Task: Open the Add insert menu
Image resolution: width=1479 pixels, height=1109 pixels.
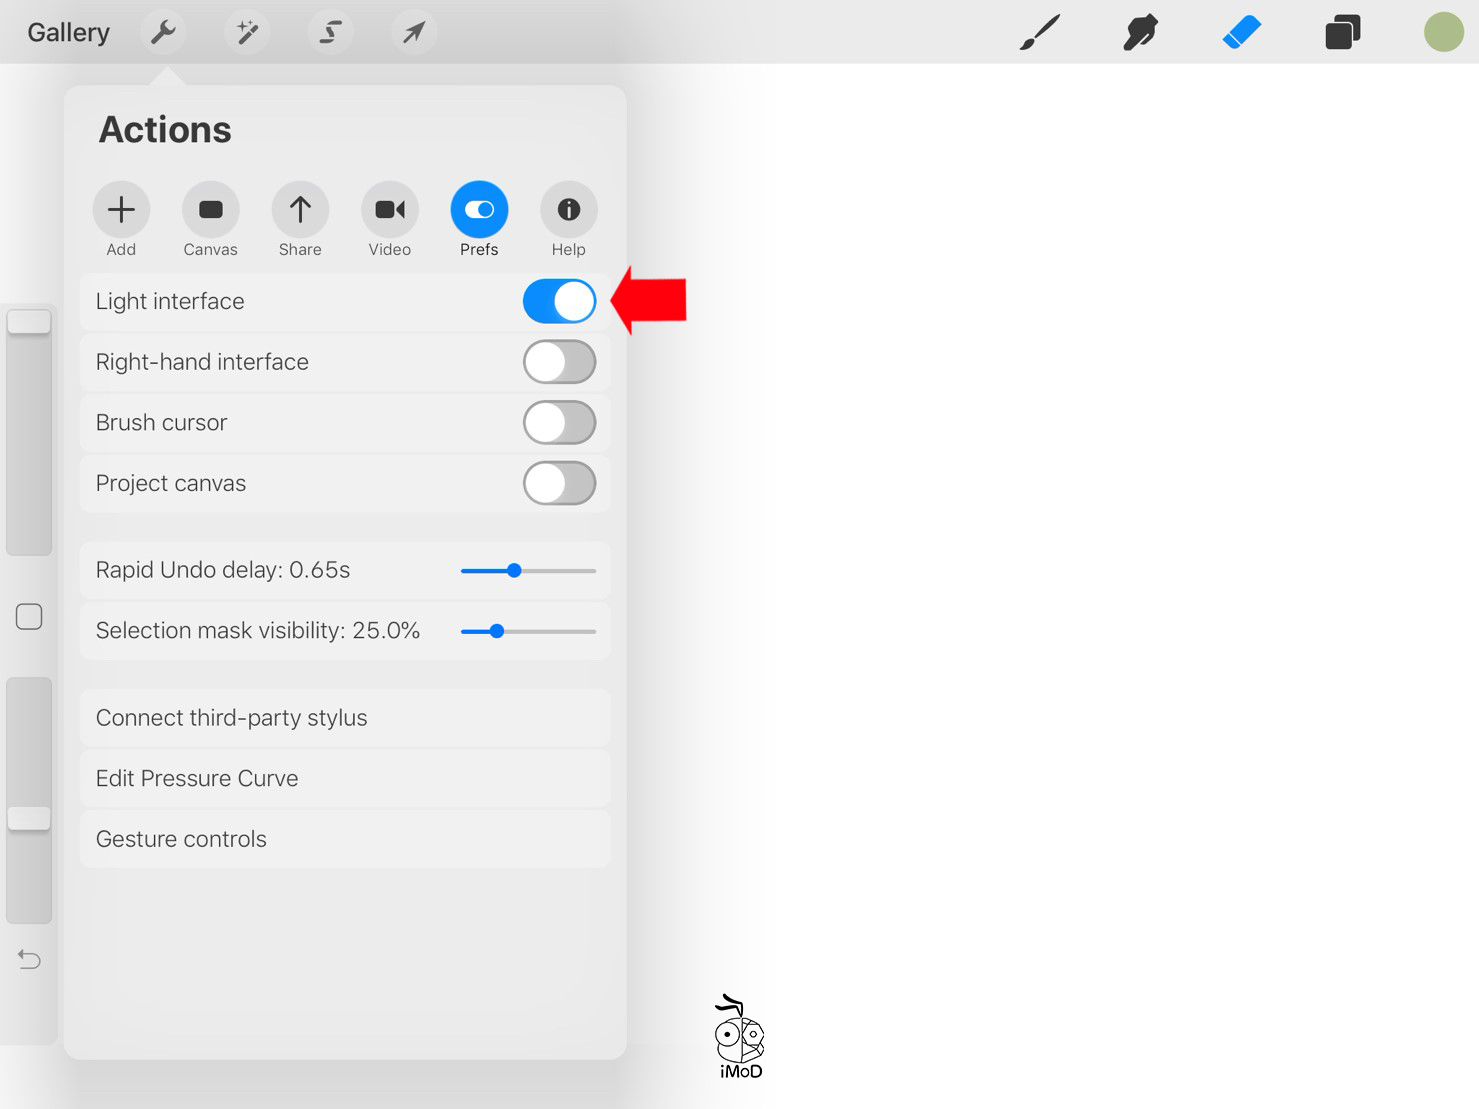Action: coord(121,210)
